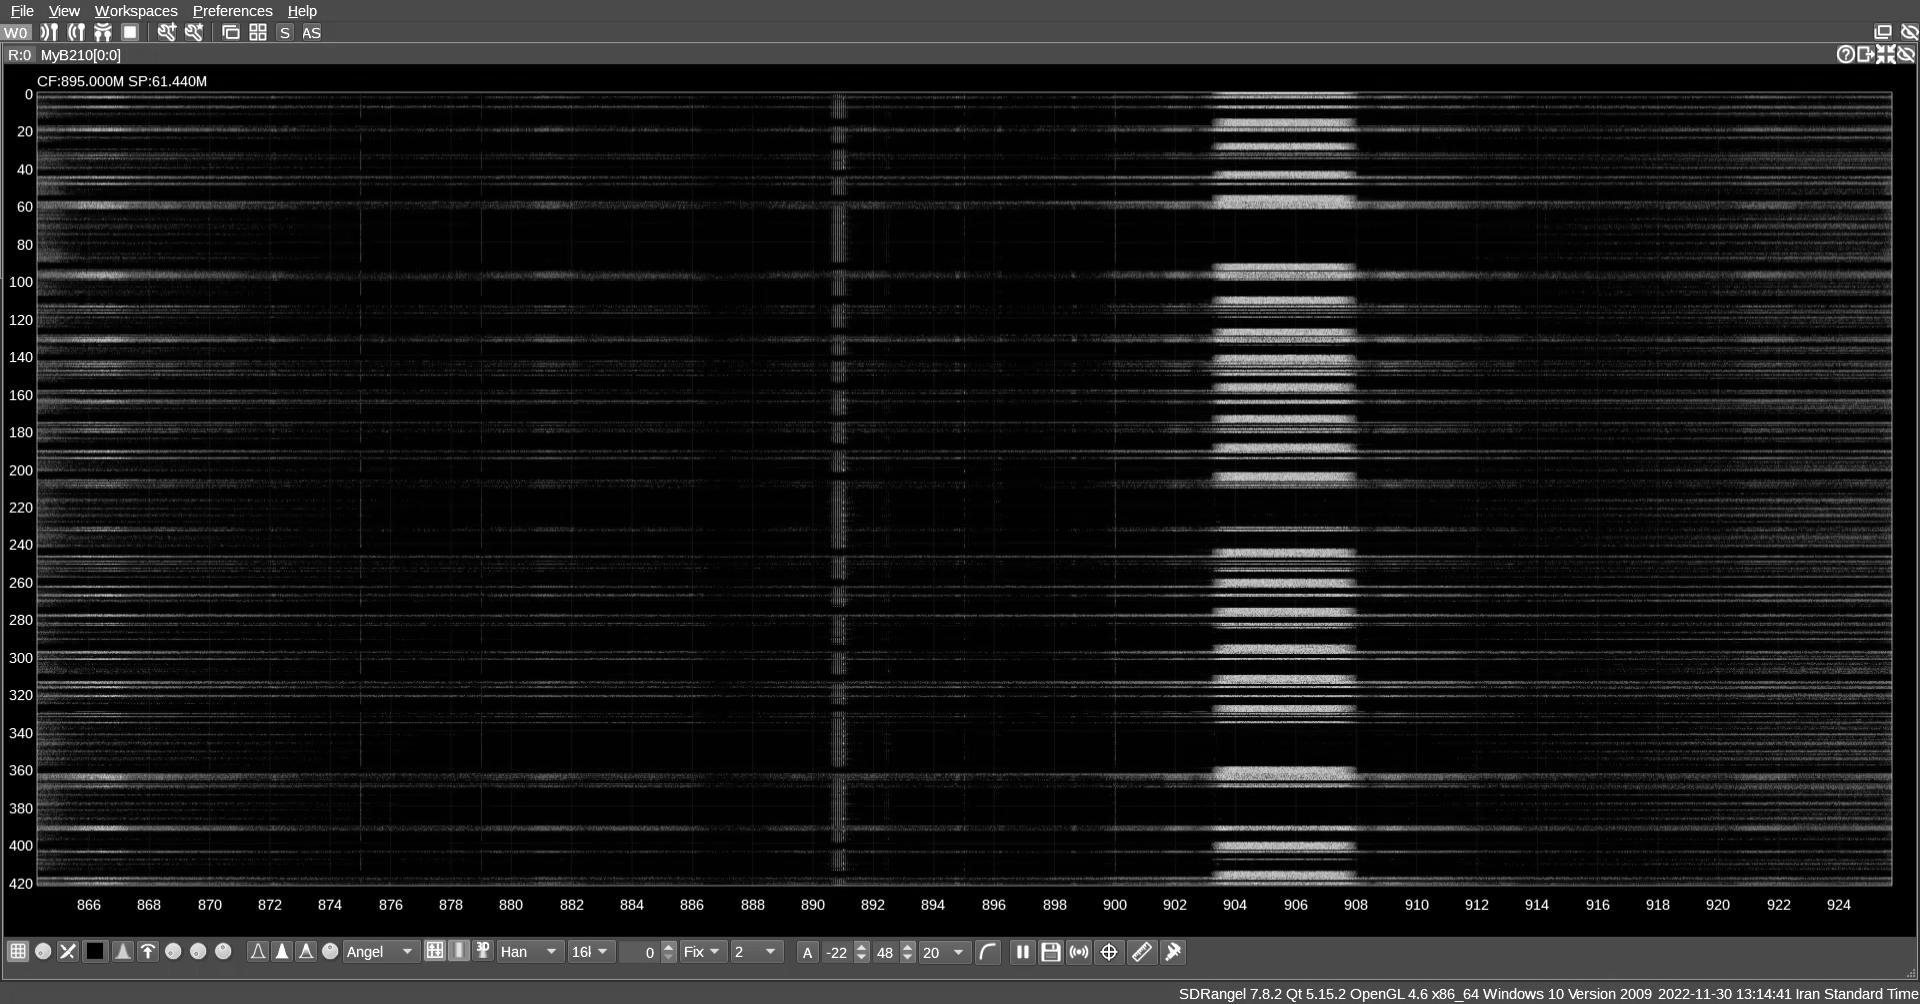Image resolution: width=1920 pixels, height=1004 pixels.
Task: Click the R:0 device index label
Action: [19, 55]
